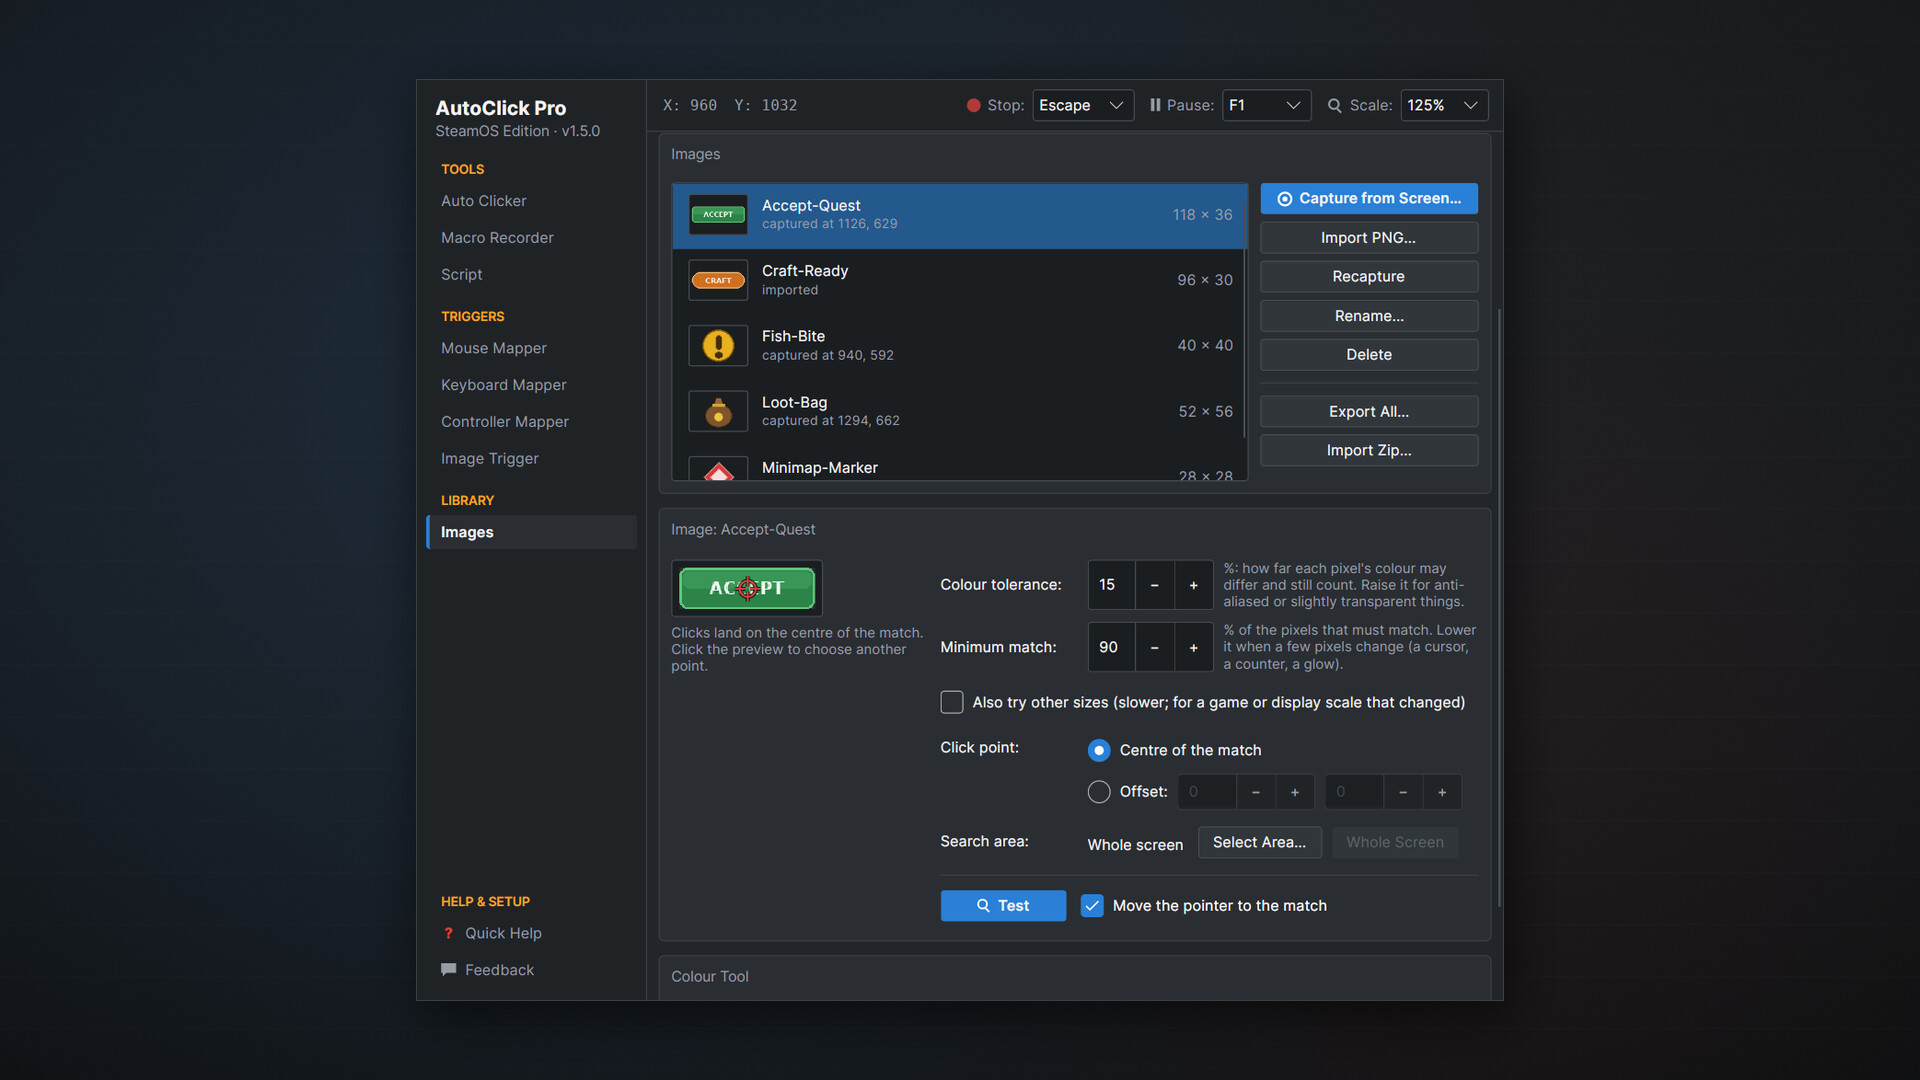
Task: Click the Rename button
Action: [1369, 316]
